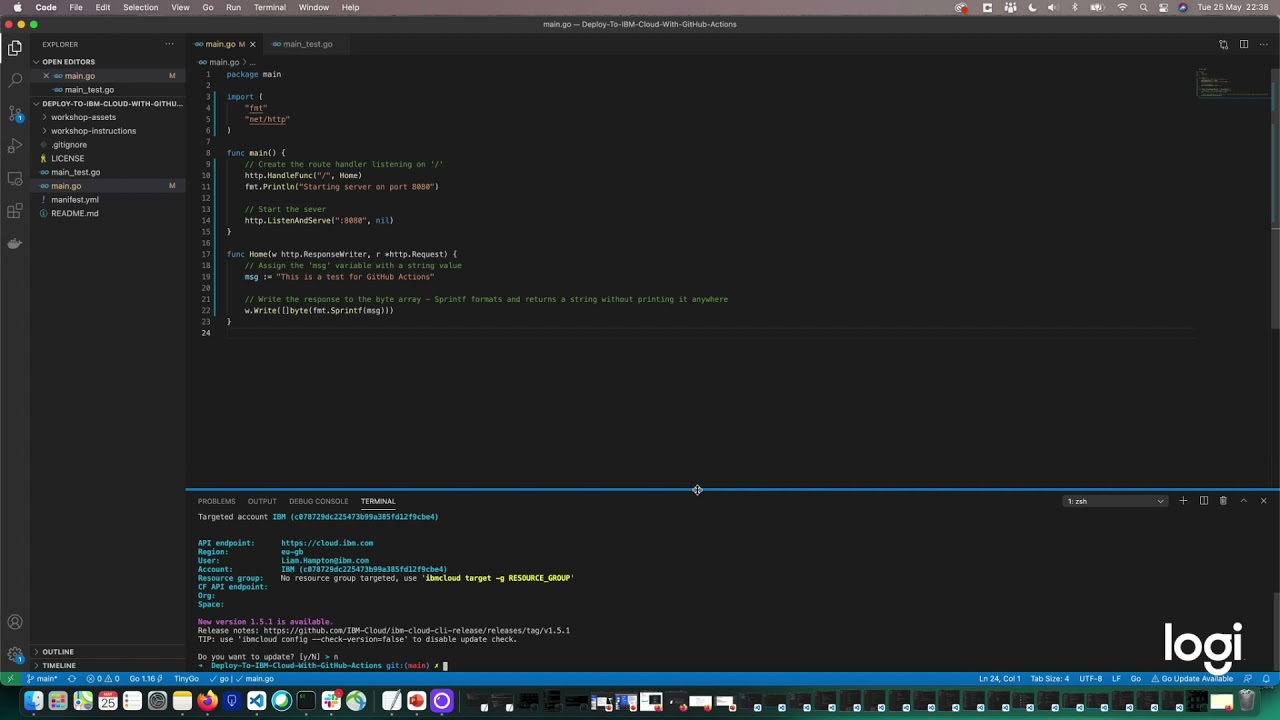Change Tab Size: 4 indentation setting

pos(1050,679)
